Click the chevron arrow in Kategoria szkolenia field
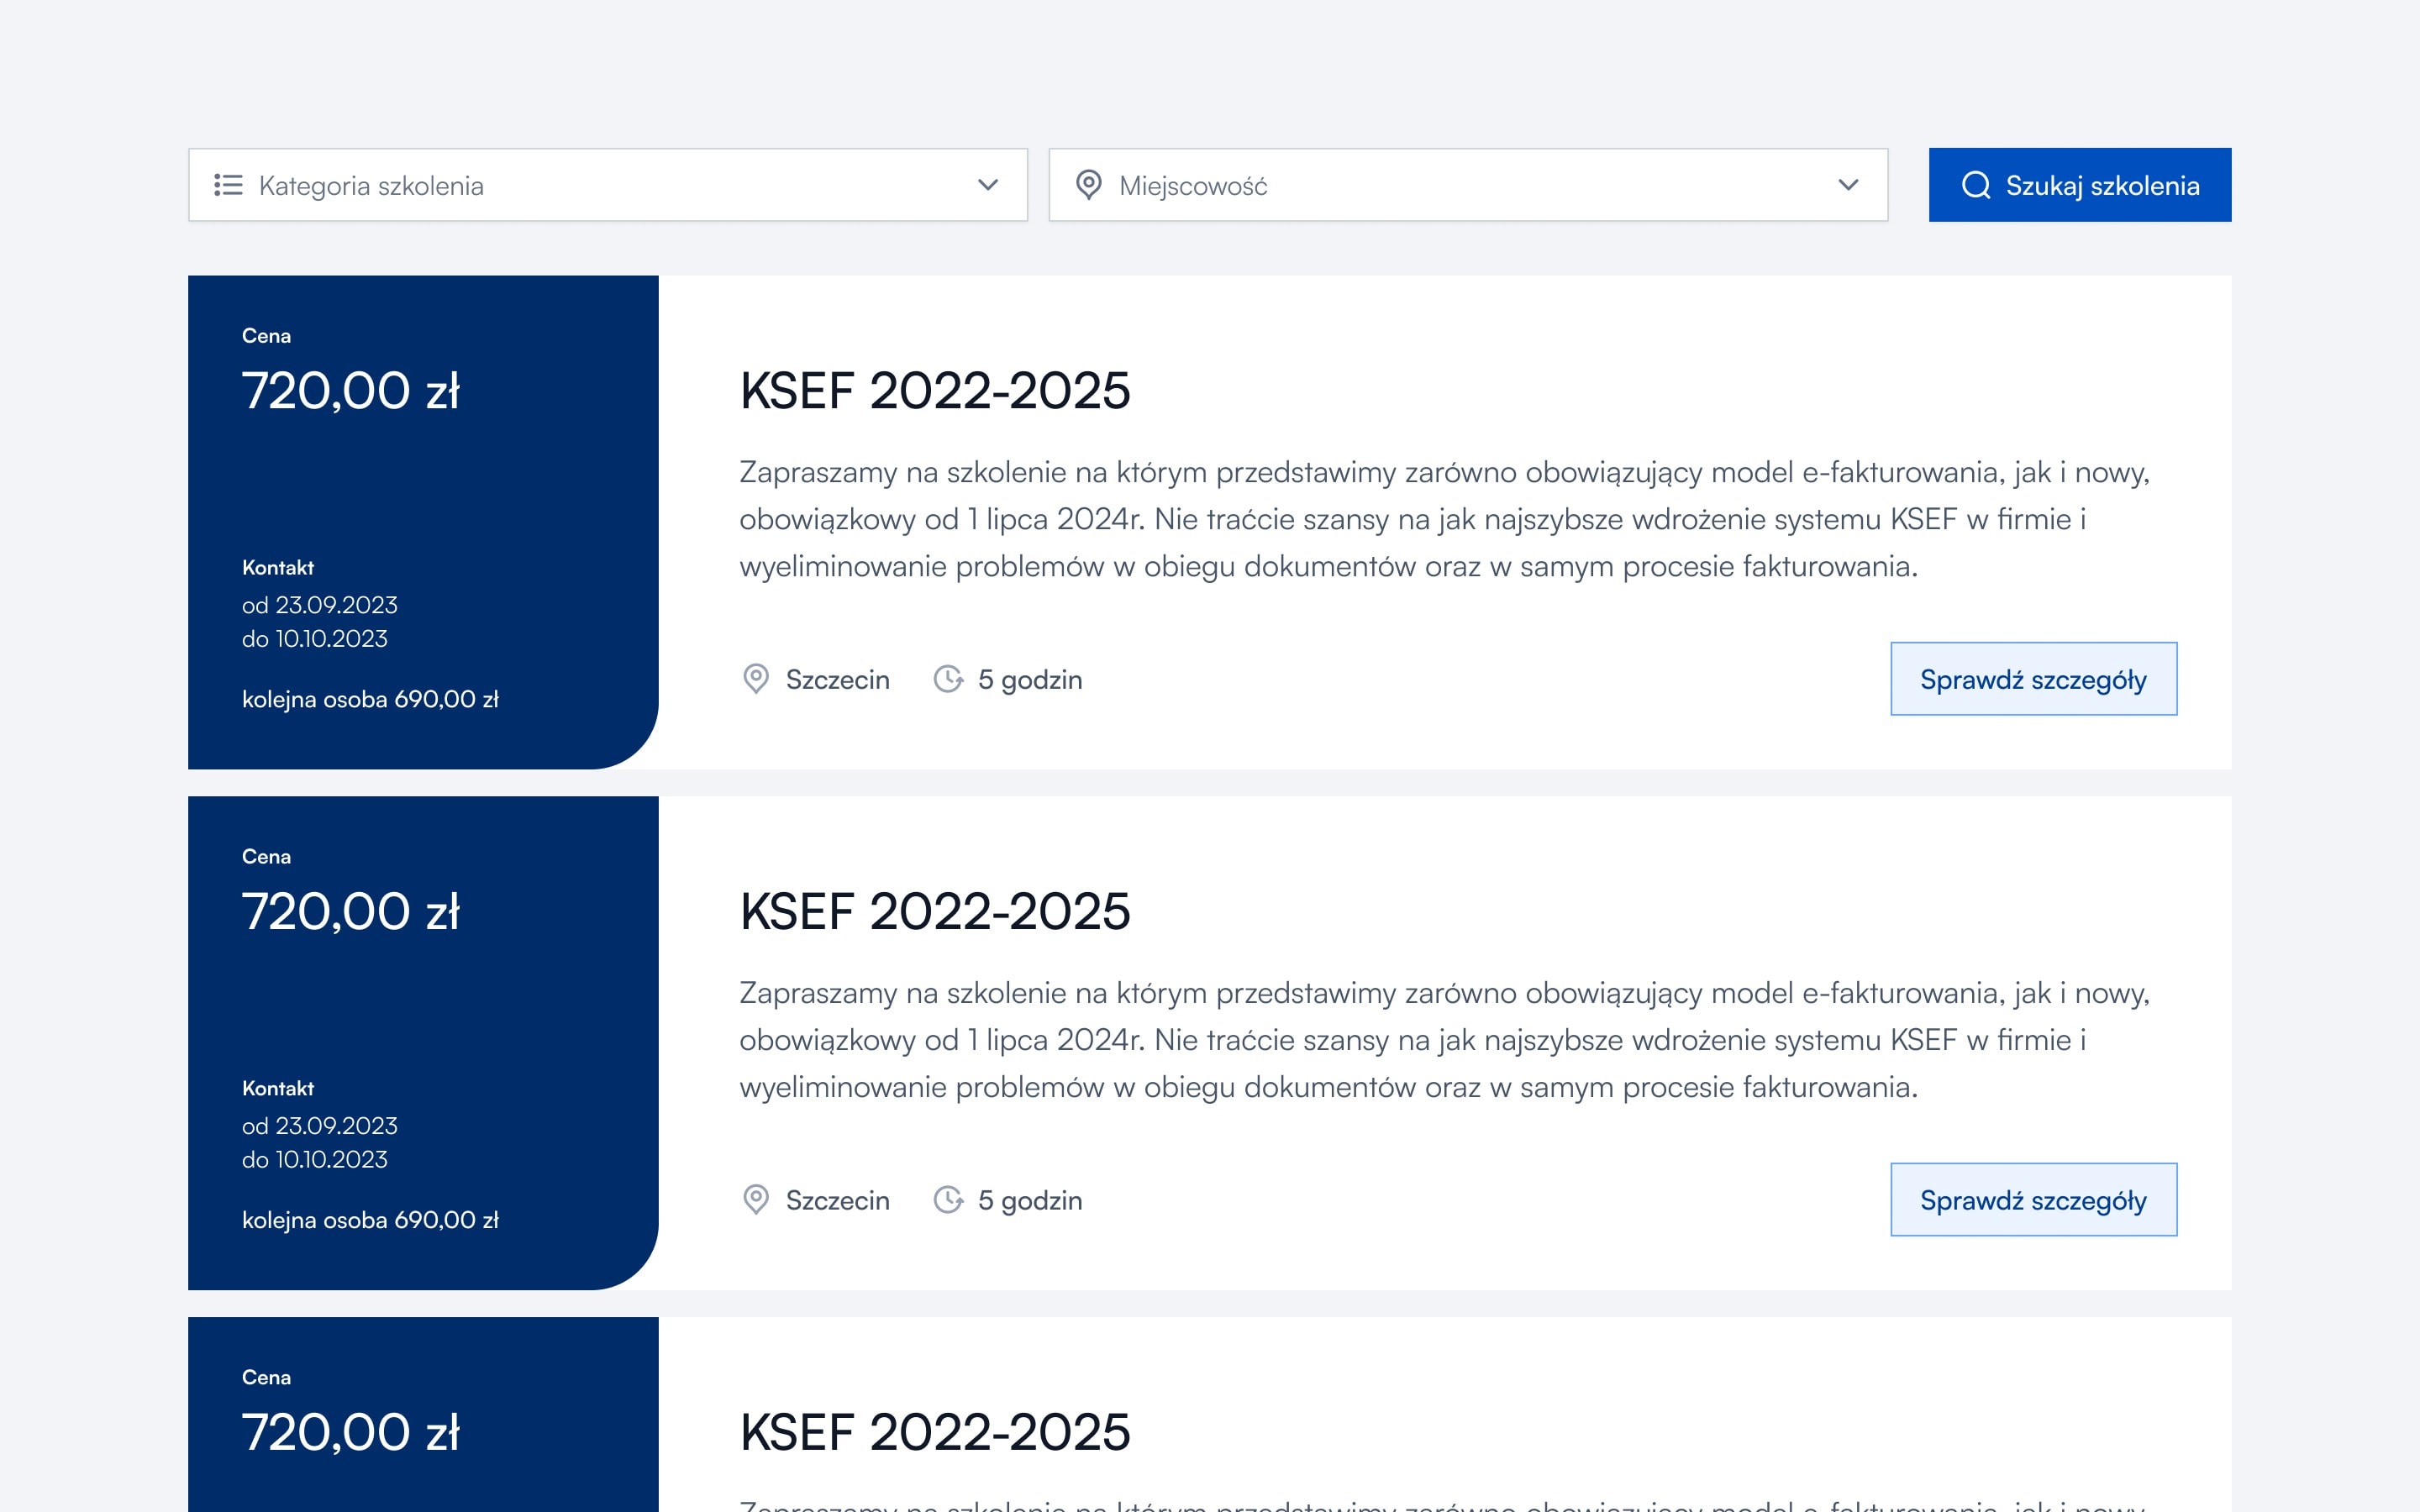The width and height of the screenshot is (2420, 1512). 988,185
